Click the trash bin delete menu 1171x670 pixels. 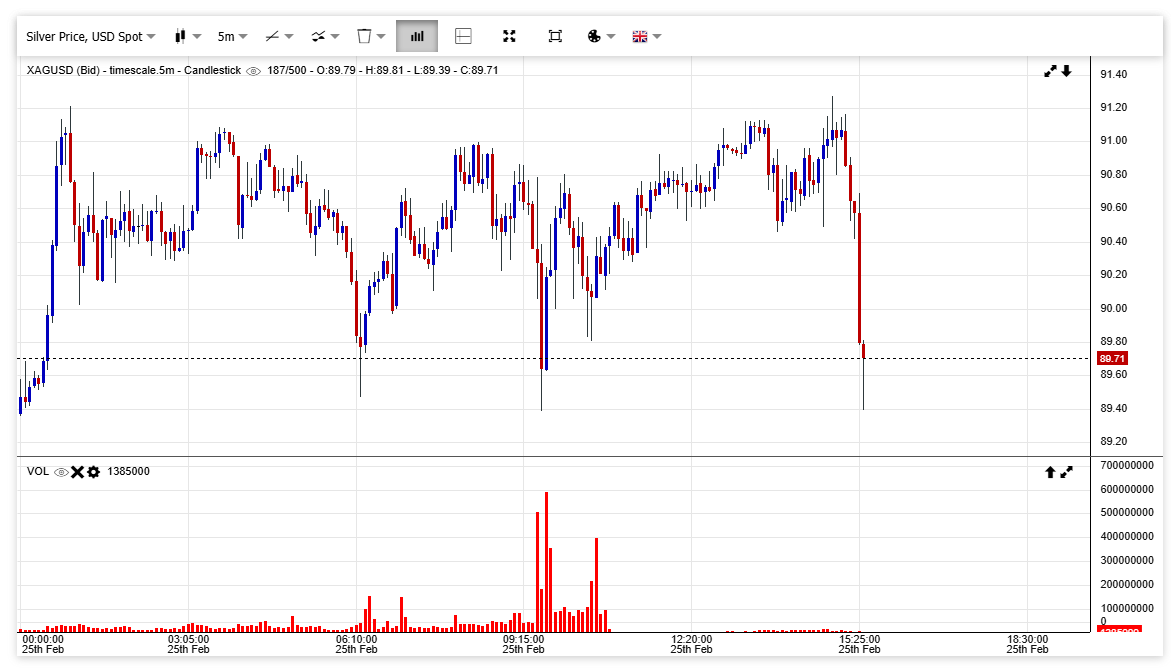point(371,36)
